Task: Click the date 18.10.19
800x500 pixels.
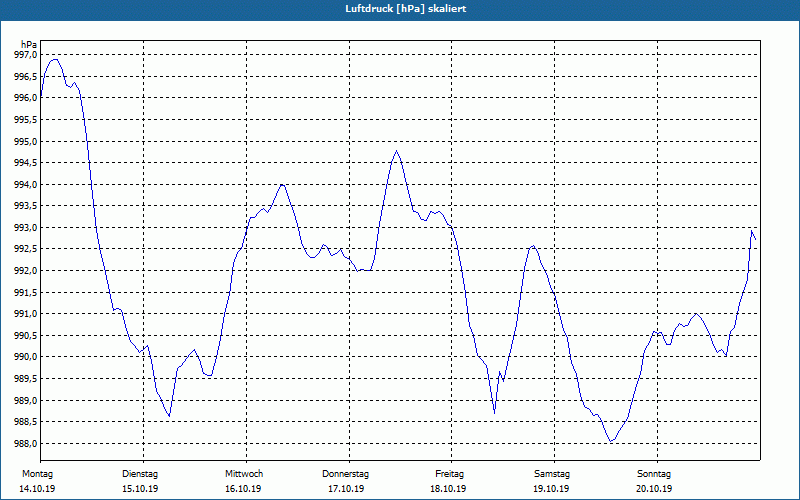Action: click(x=448, y=489)
